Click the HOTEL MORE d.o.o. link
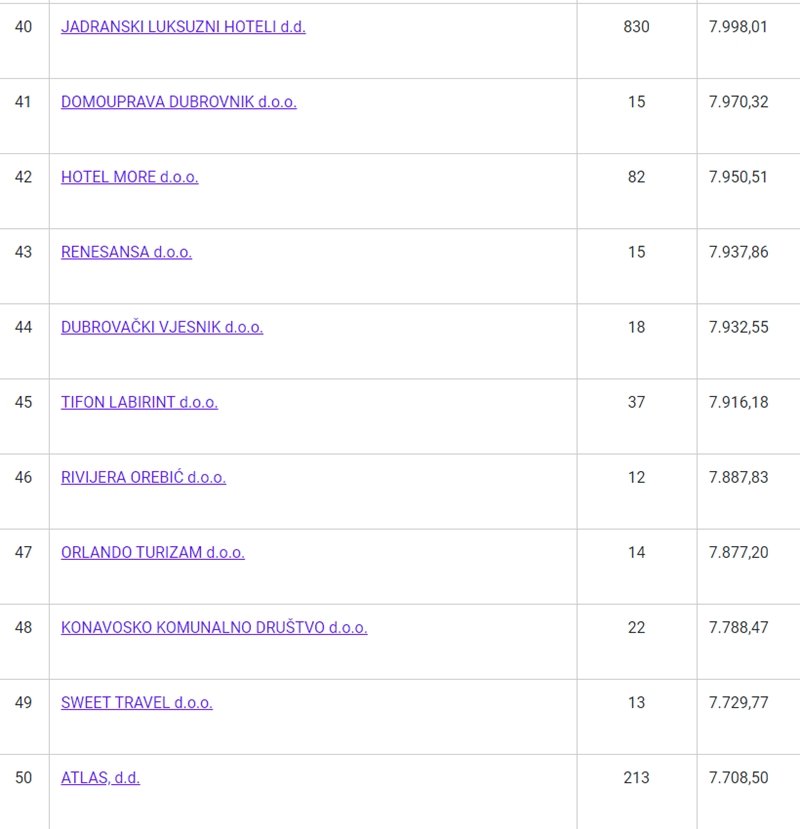Image resolution: width=800 pixels, height=829 pixels. coord(129,177)
